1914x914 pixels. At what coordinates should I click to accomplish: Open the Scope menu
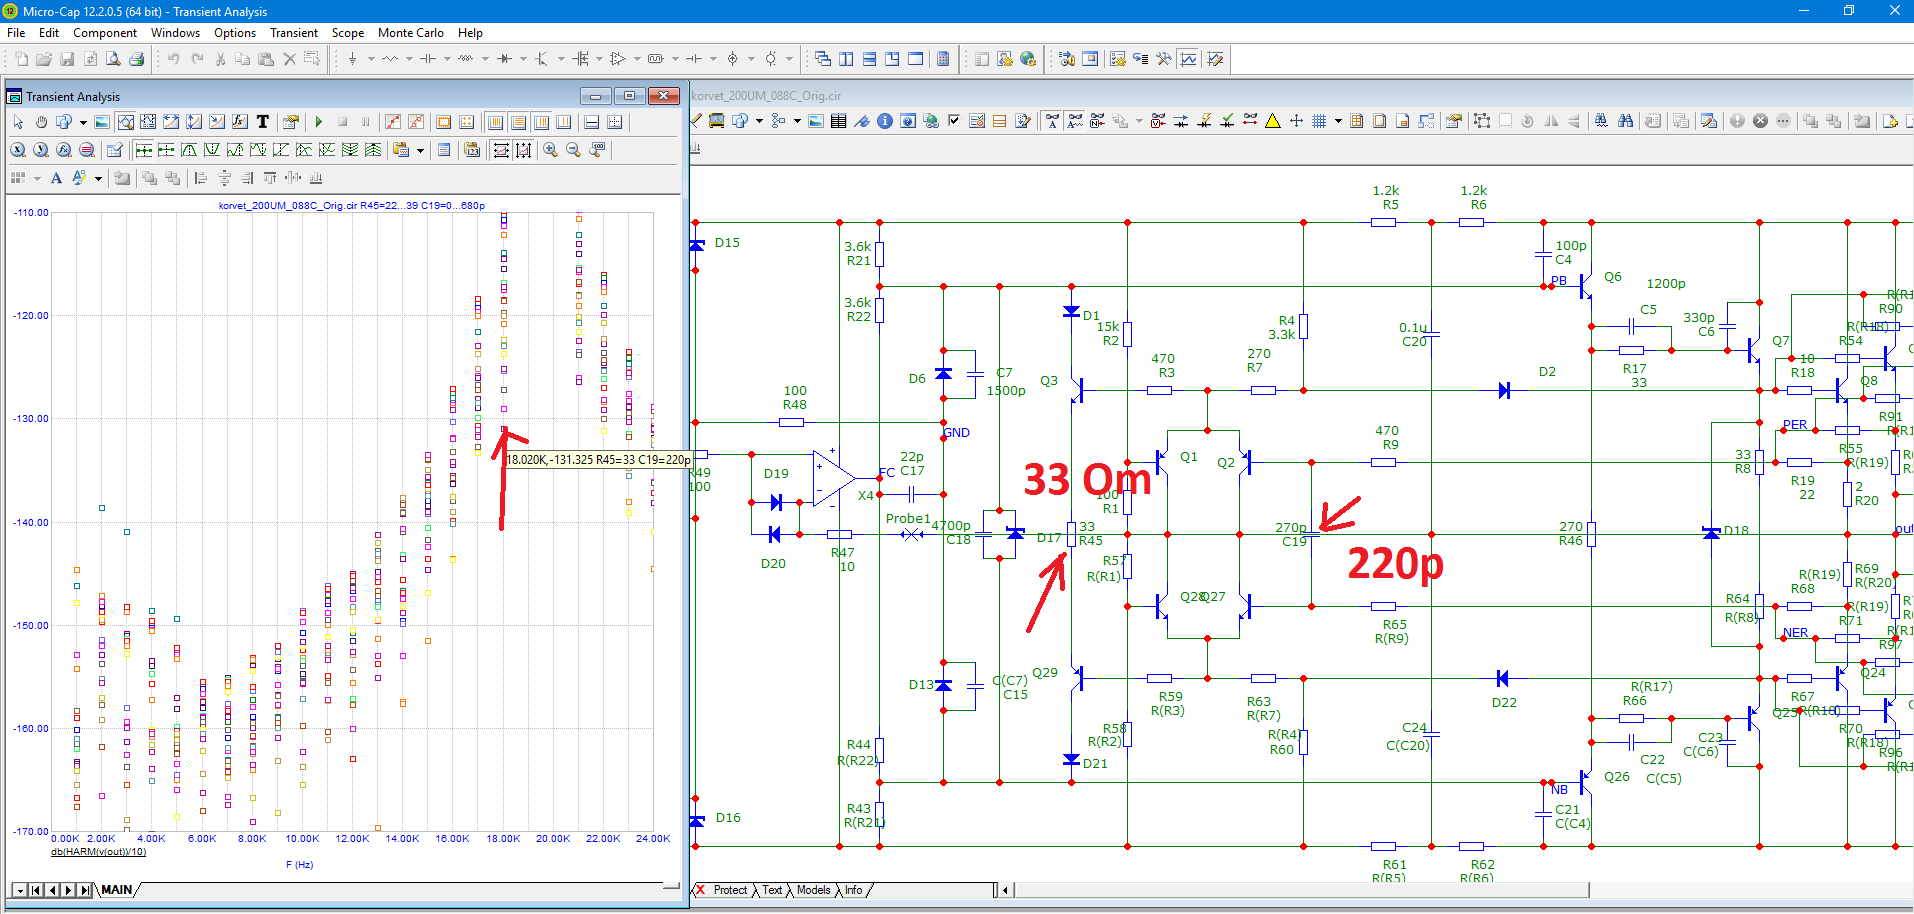pyautogui.click(x=348, y=33)
